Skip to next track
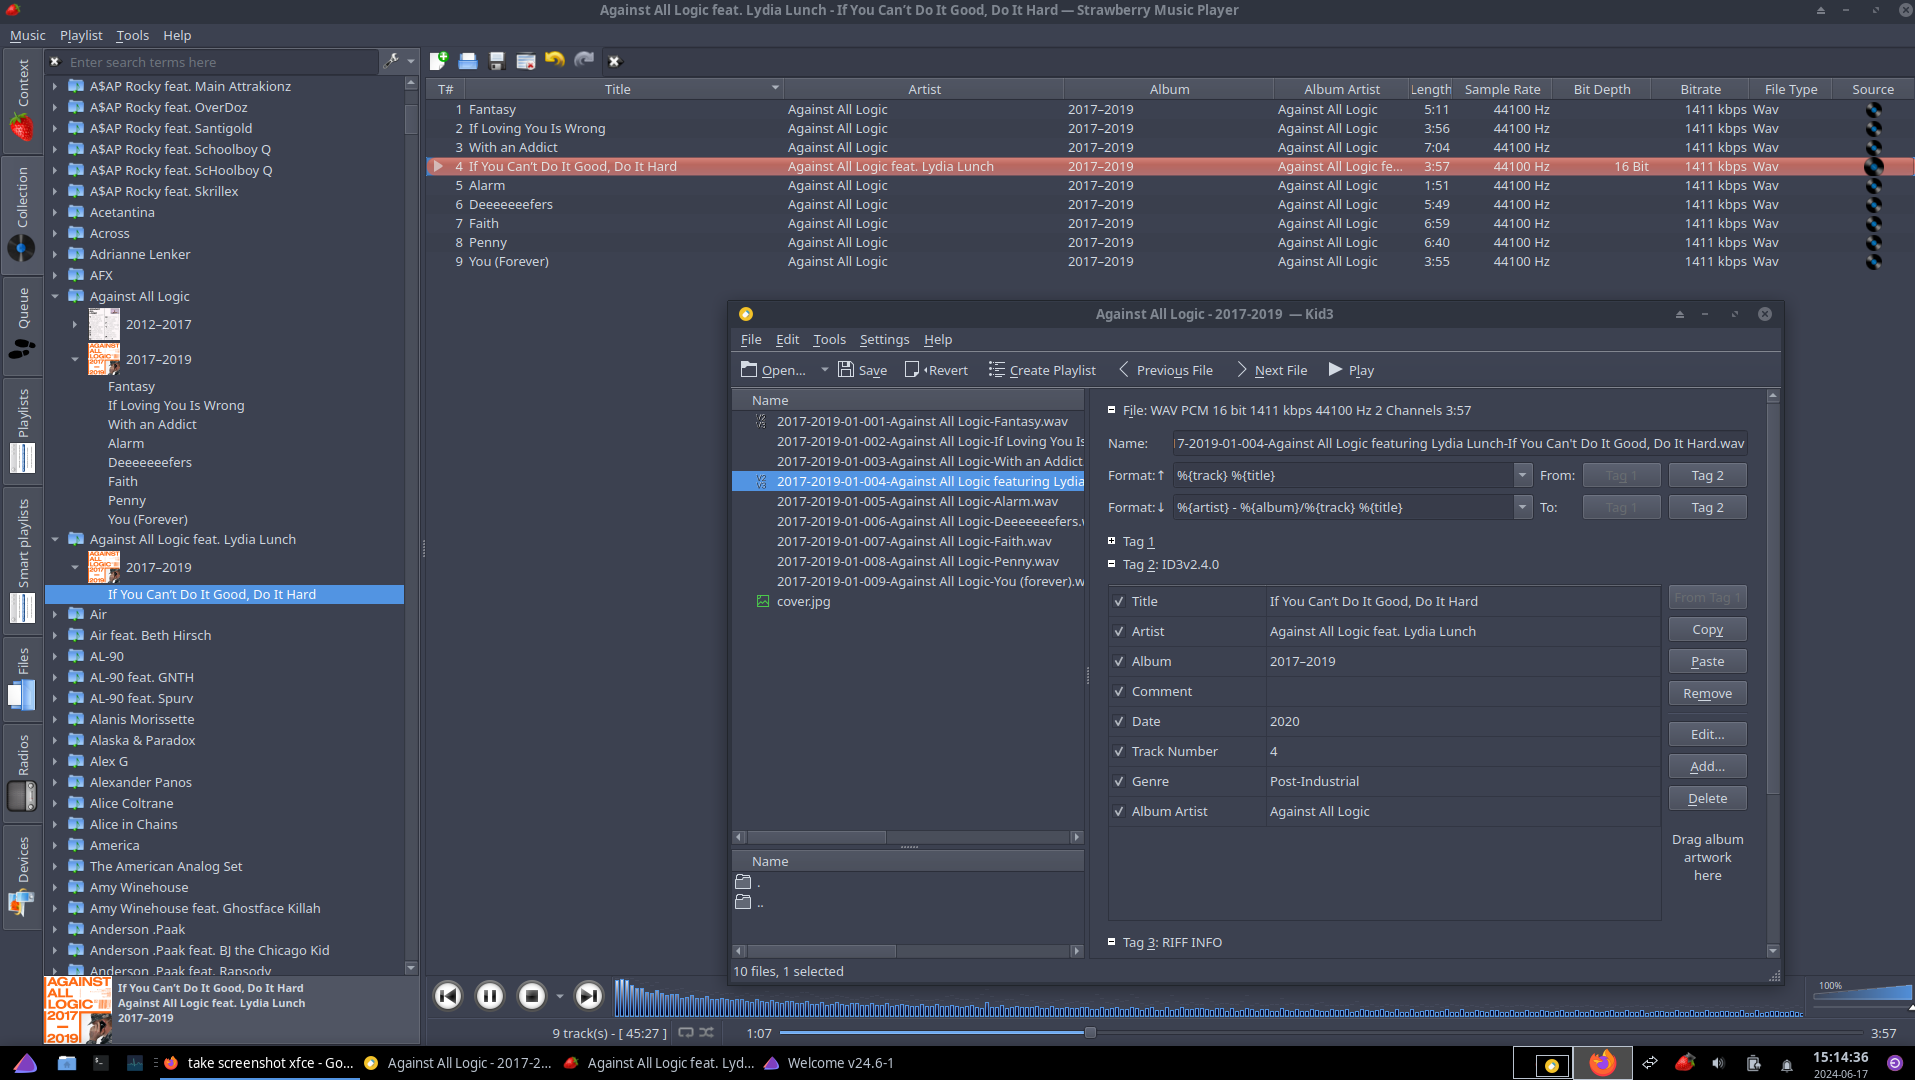Viewport: 1915px width, 1080px height. (x=589, y=995)
